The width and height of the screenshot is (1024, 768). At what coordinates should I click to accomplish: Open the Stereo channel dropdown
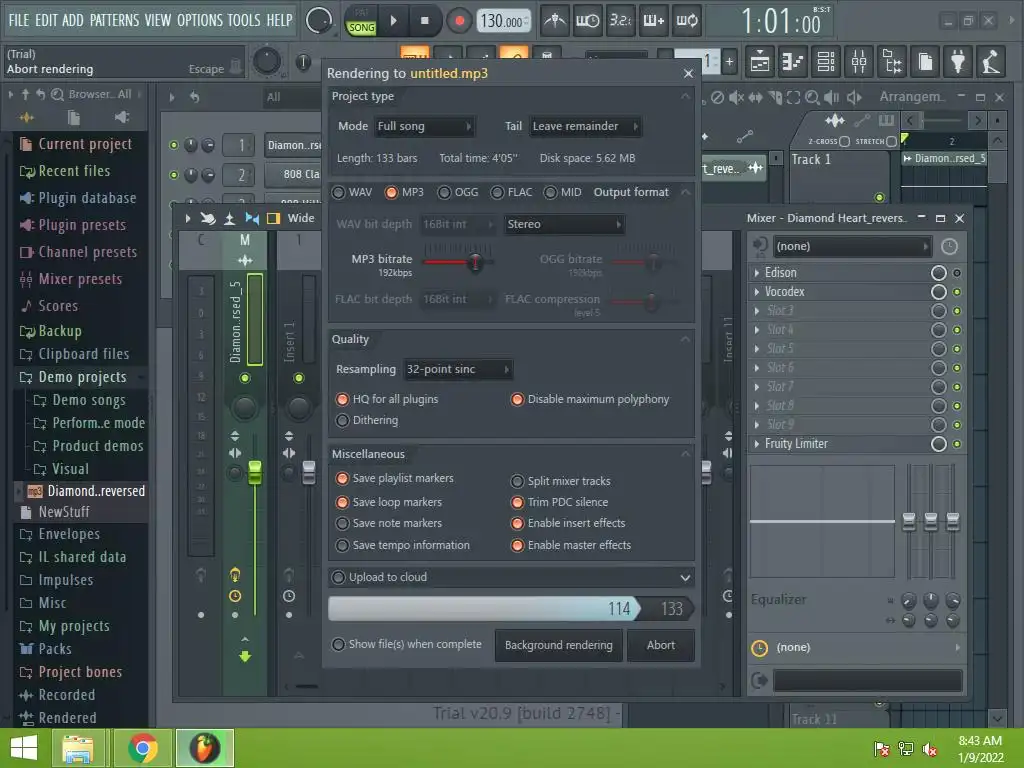coord(564,225)
